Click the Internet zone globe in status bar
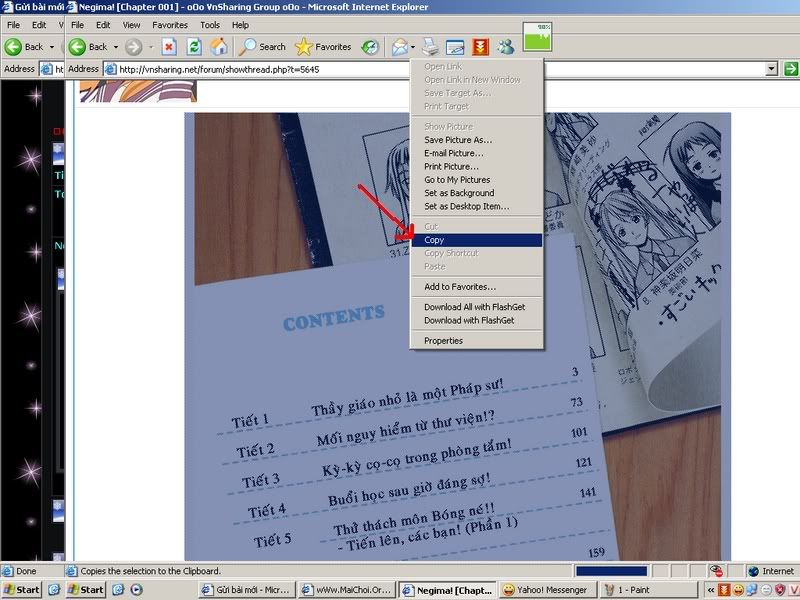Image resolution: width=800 pixels, height=600 pixels. (x=753, y=571)
